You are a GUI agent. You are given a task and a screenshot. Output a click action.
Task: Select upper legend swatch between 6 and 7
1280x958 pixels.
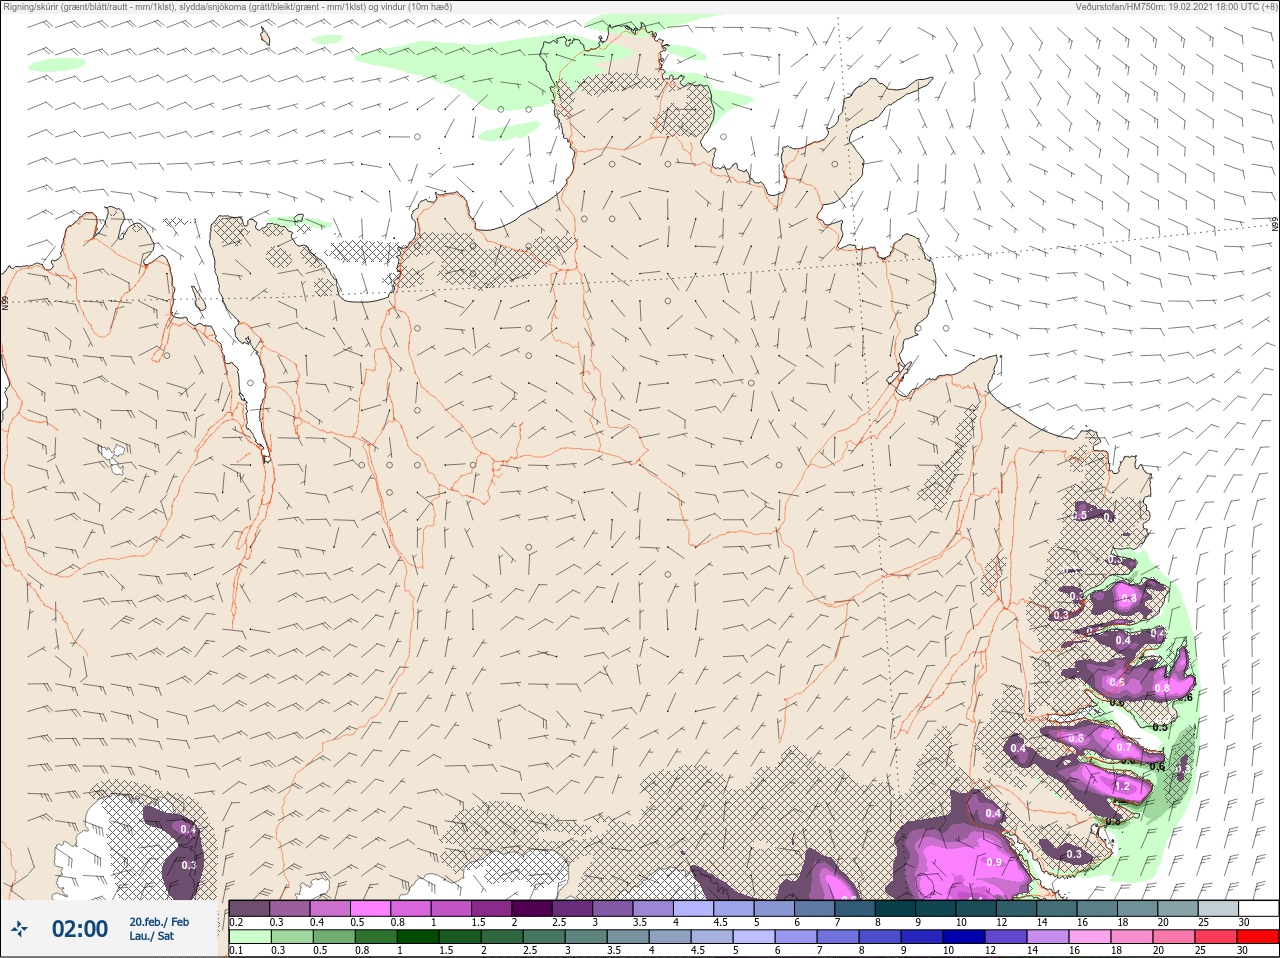815,908
